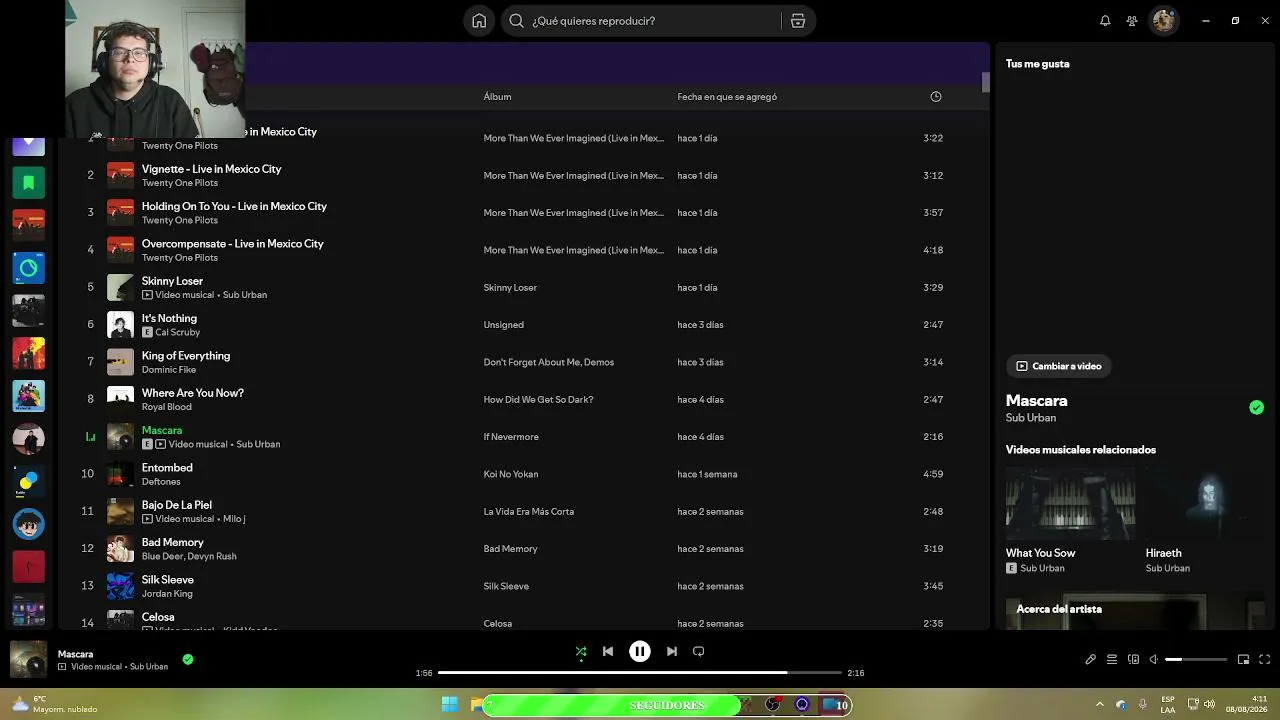Go to Spotify home with the house icon
Screen dimensions: 1280x720
pyautogui.click(x=479, y=21)
